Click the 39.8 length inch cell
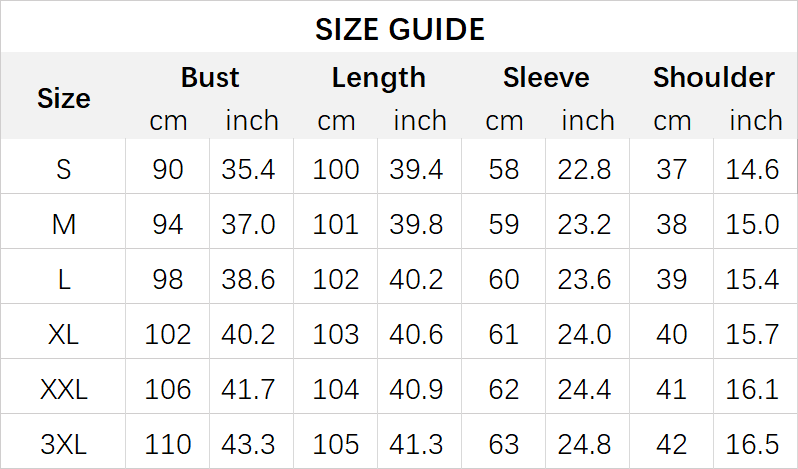The image size is (798, 469). [417, 225]
